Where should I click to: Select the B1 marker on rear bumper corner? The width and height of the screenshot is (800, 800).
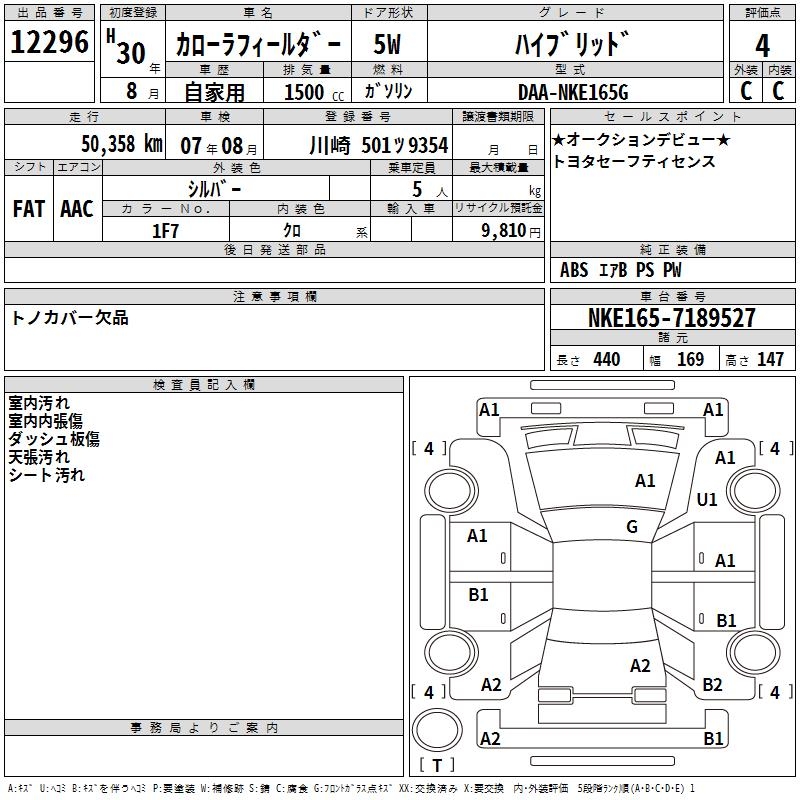pos(713,738)
